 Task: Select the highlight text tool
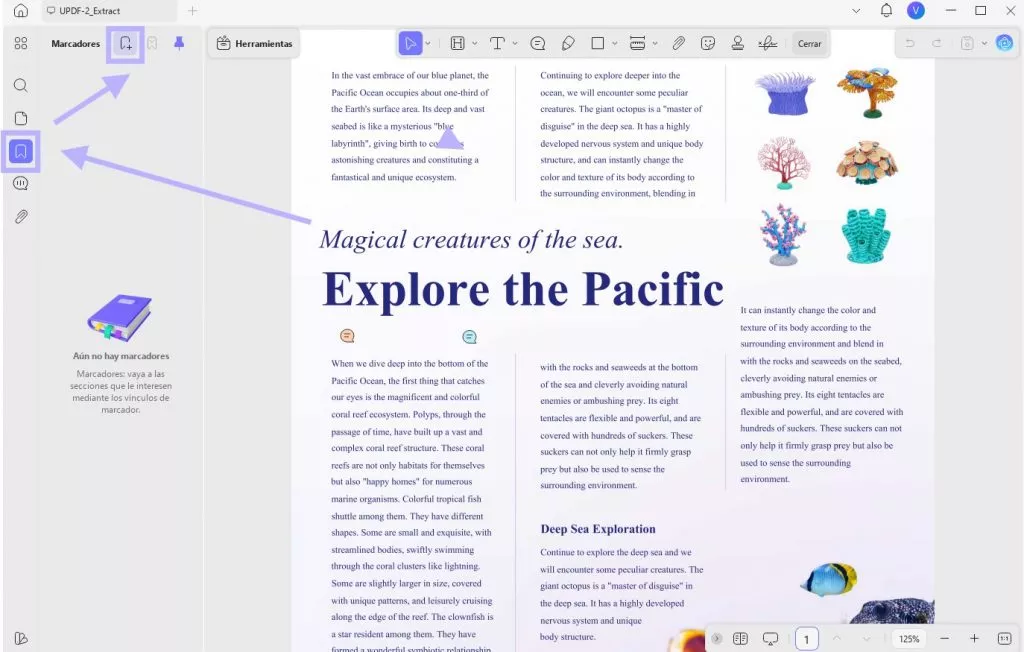click(458, 44)
